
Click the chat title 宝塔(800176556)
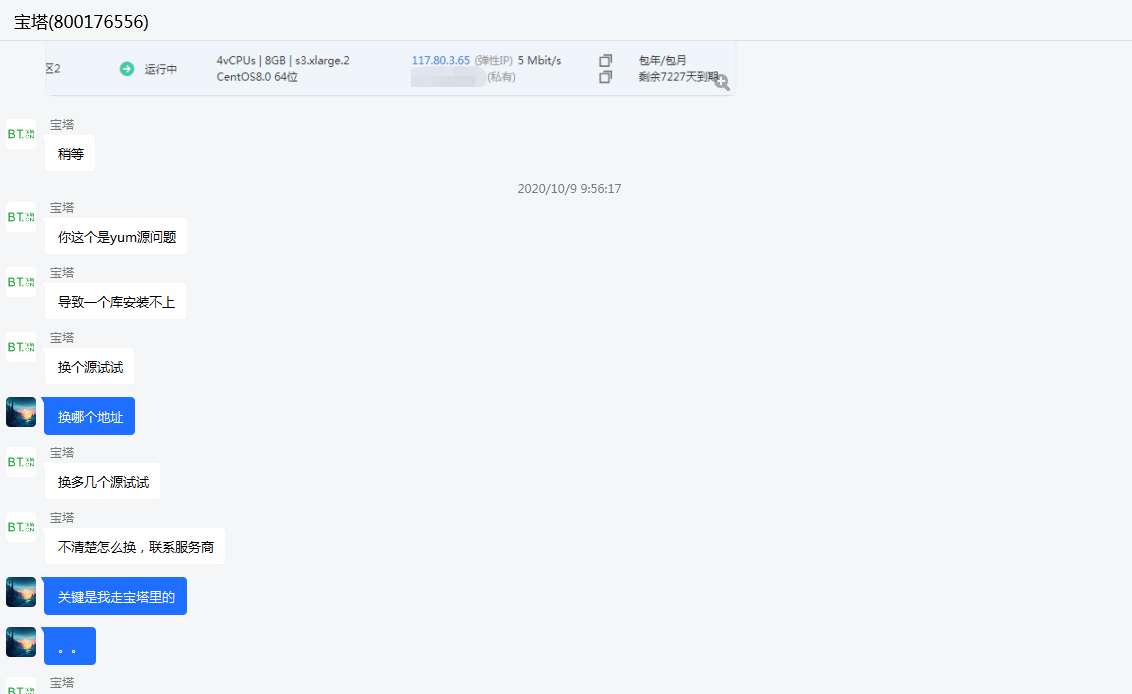pyautogui.click(x=81, y=22)
